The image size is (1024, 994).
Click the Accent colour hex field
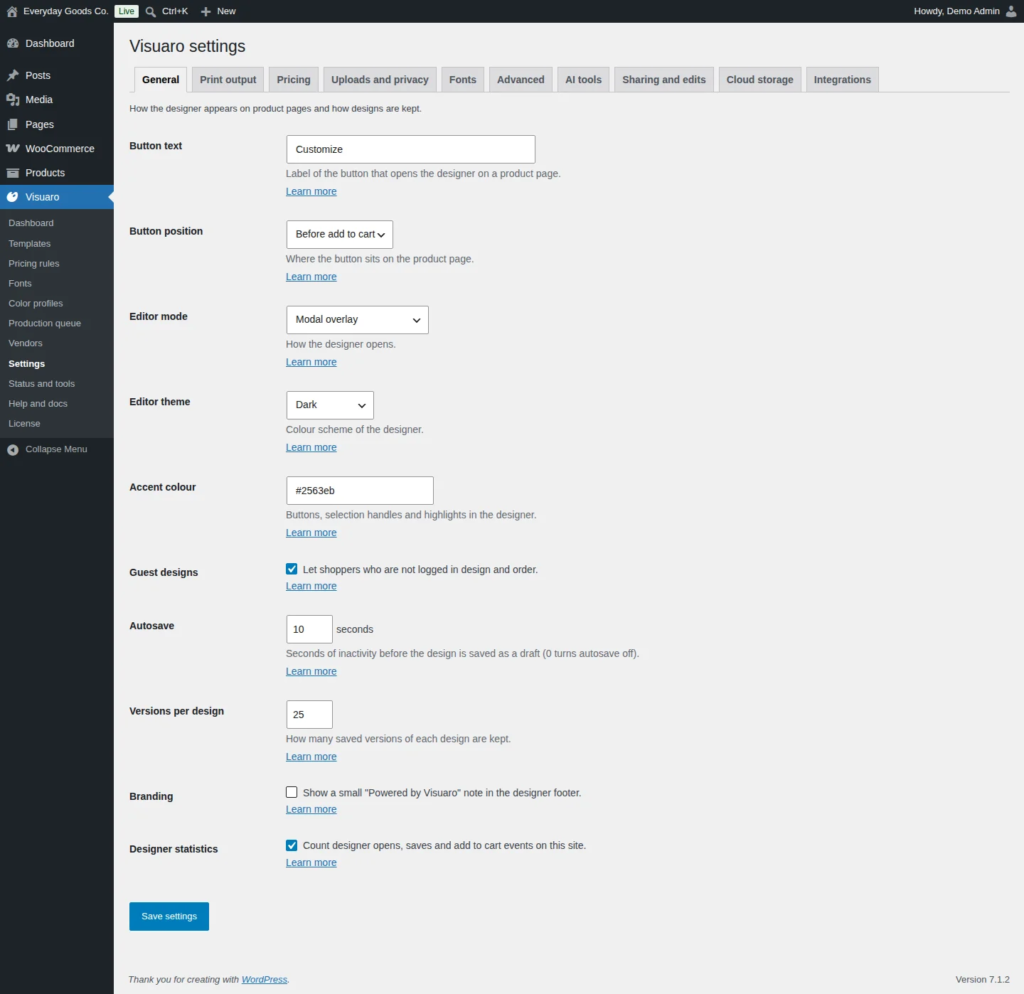360,490
